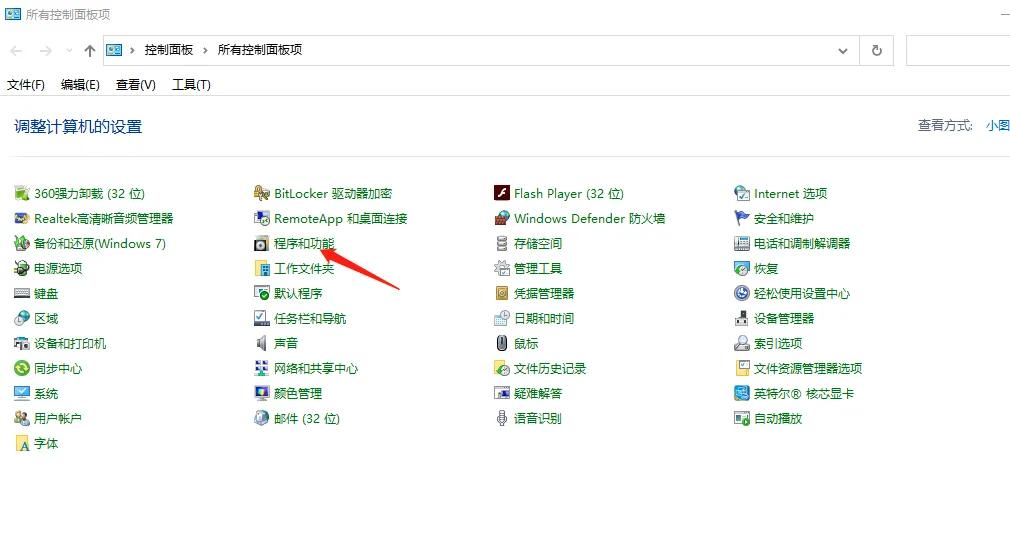Click the control panel icon in address bar
1010x542 pixels.
pos(114,50)
